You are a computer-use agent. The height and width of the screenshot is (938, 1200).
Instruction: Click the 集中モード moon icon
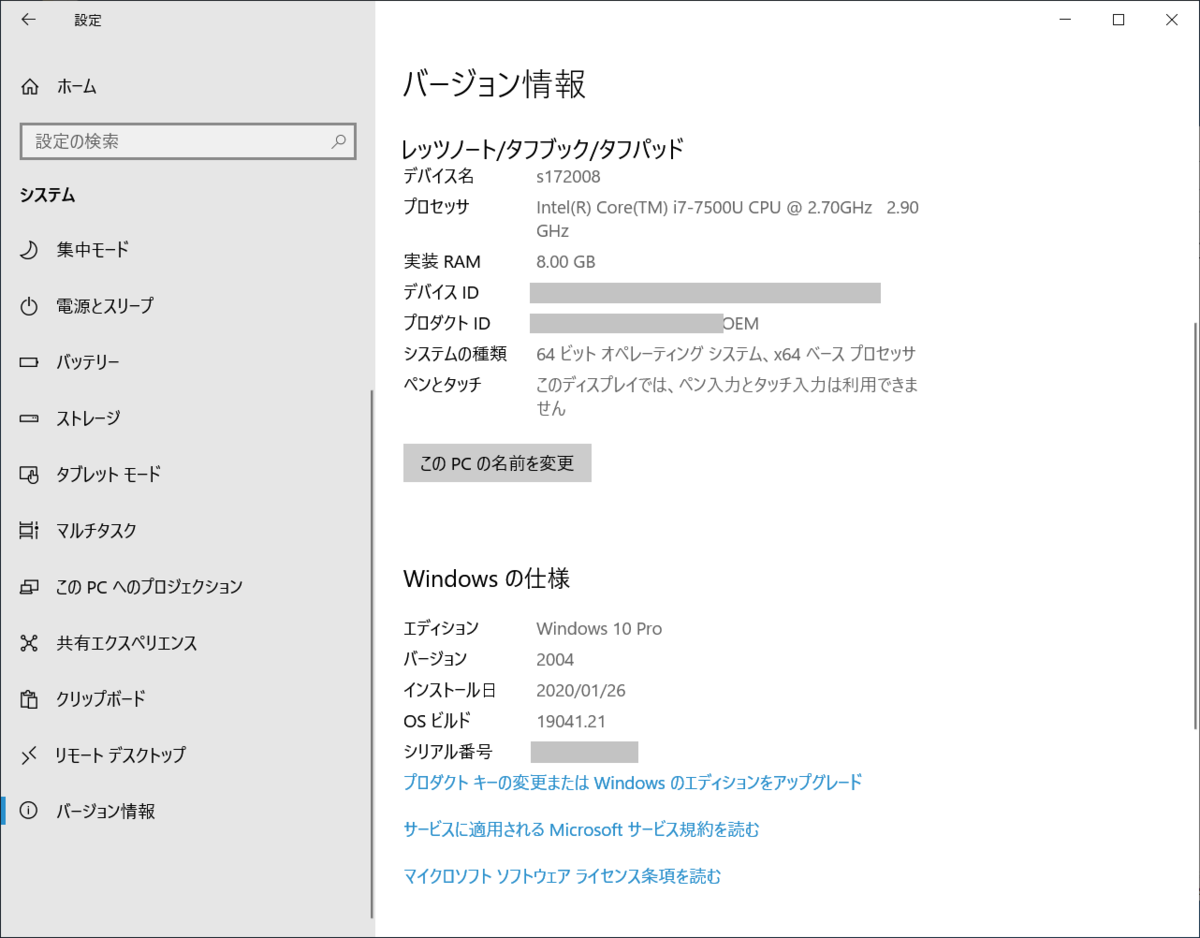point(30,249)
